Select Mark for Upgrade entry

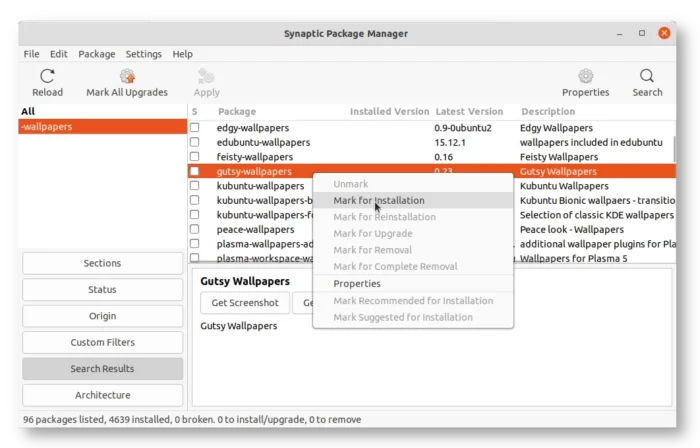pyautogui.click(x=413, y=233)
